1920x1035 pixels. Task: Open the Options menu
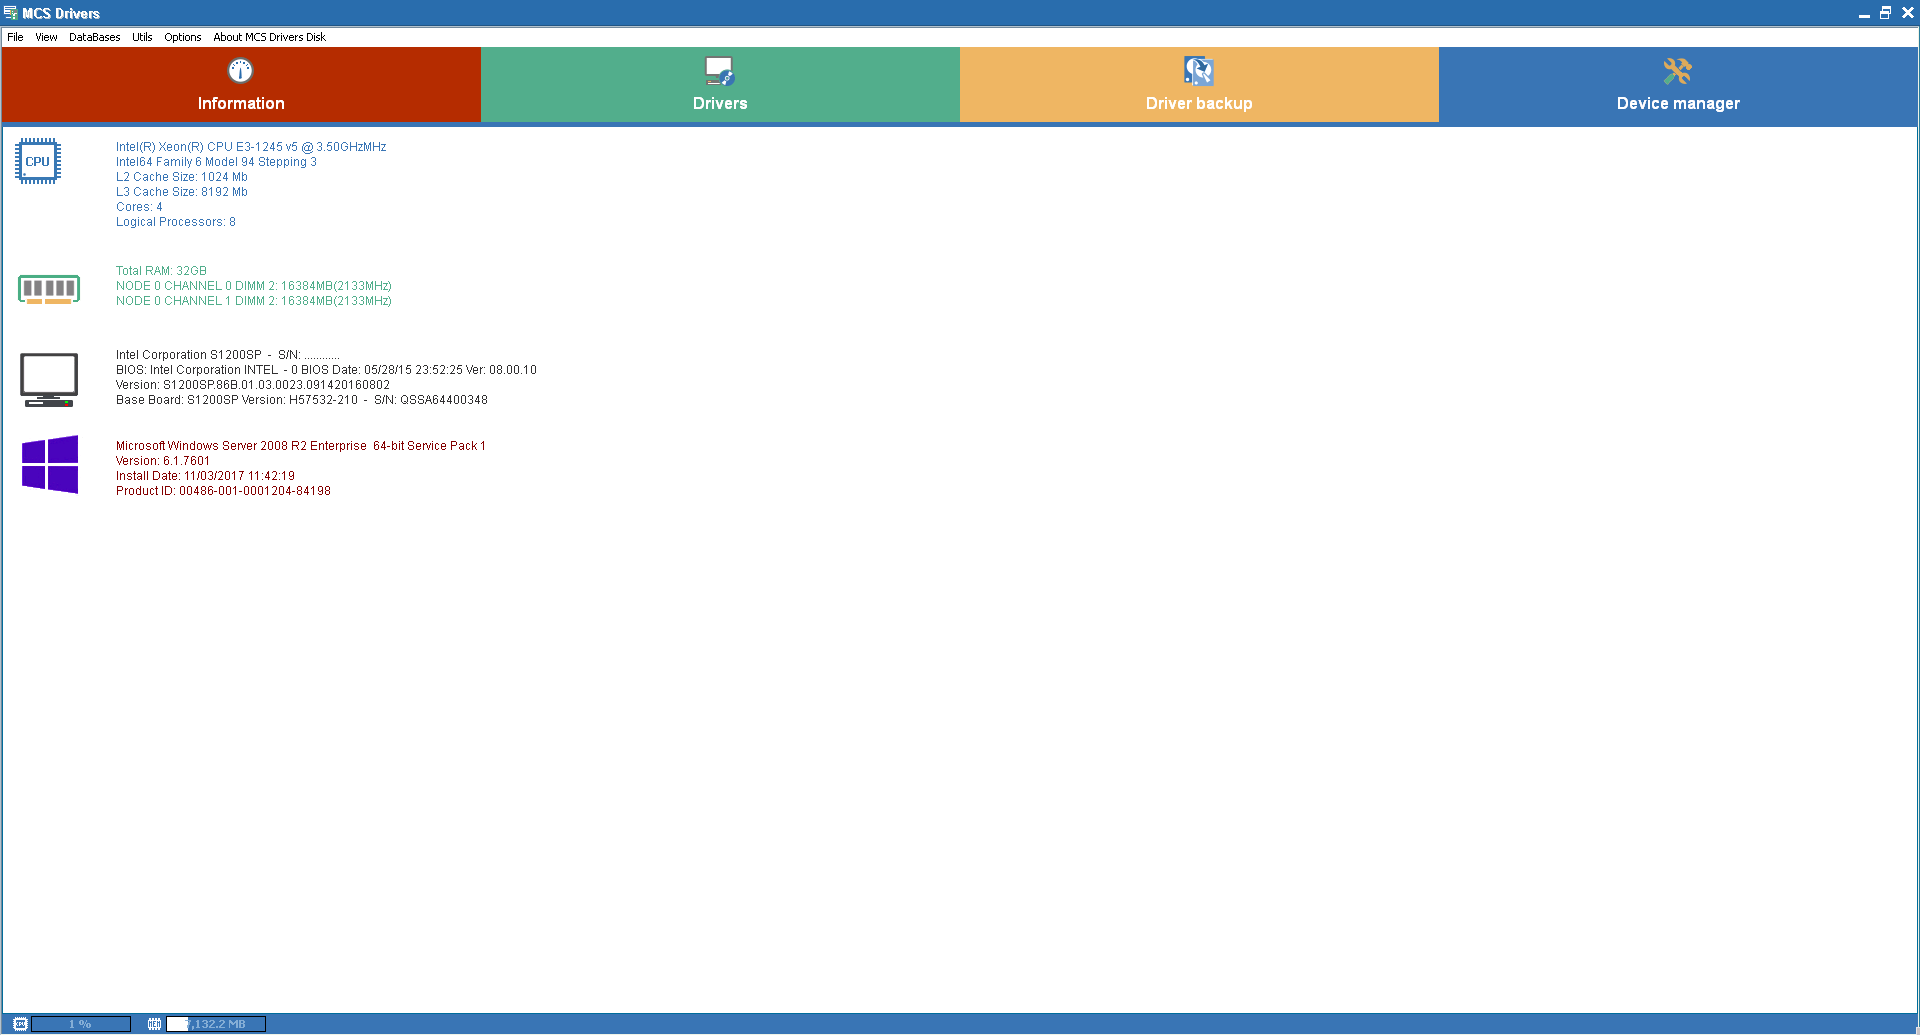[183, 37]
